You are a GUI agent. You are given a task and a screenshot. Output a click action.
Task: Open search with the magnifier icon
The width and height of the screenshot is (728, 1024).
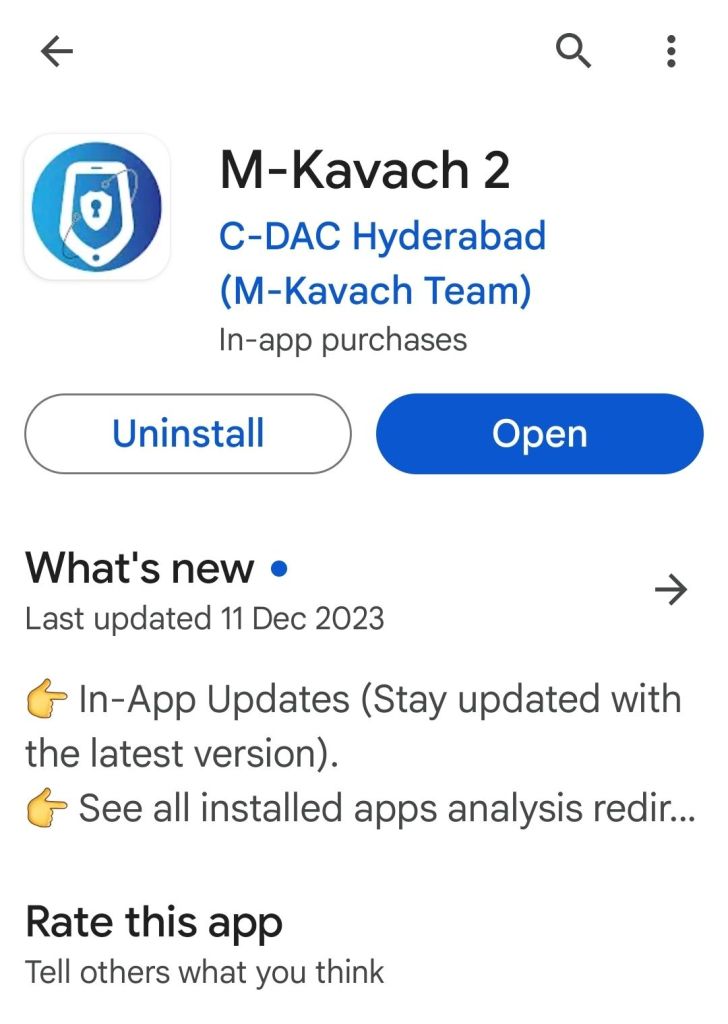point(573,51)
